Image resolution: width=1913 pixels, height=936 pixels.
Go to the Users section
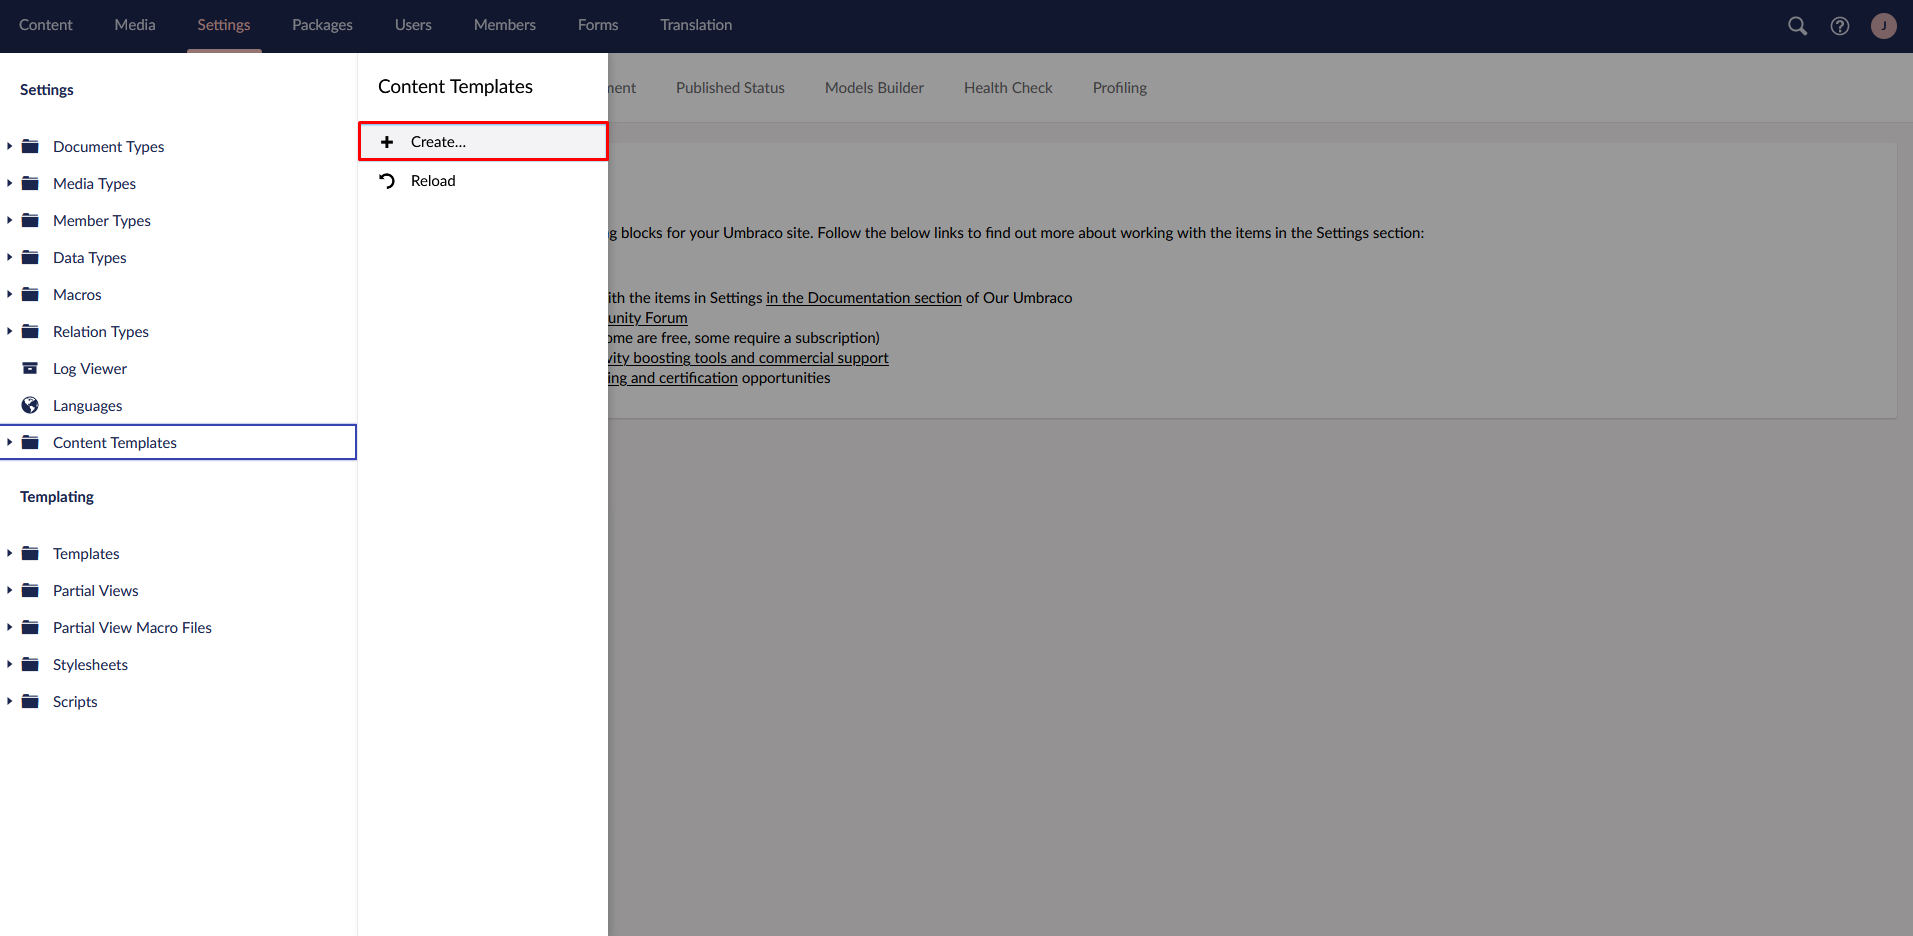pos(413,25)
